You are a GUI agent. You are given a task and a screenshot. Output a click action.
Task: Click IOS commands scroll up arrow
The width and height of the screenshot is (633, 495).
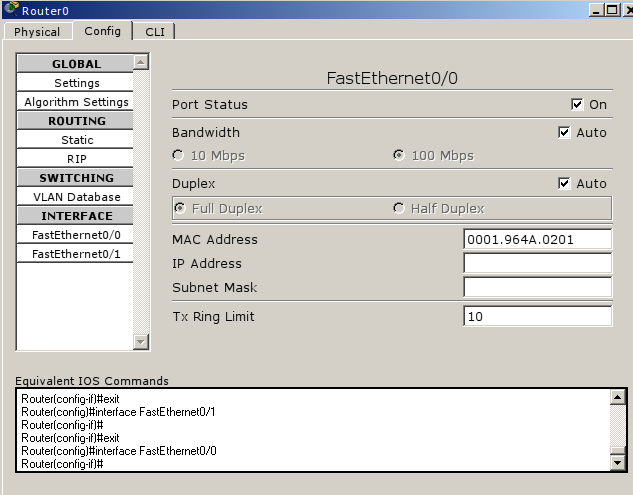tap(618, 397)
